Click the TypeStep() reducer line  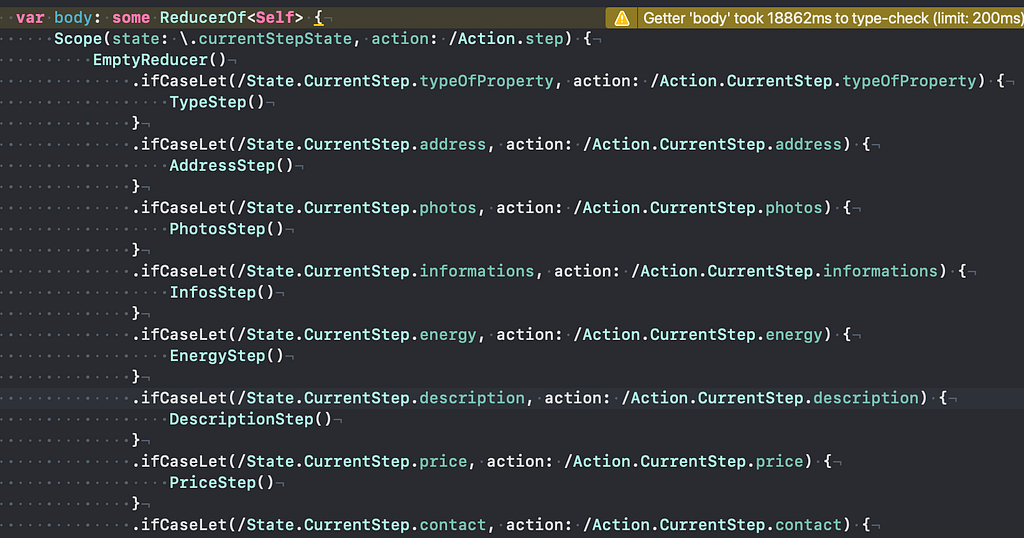217,103
